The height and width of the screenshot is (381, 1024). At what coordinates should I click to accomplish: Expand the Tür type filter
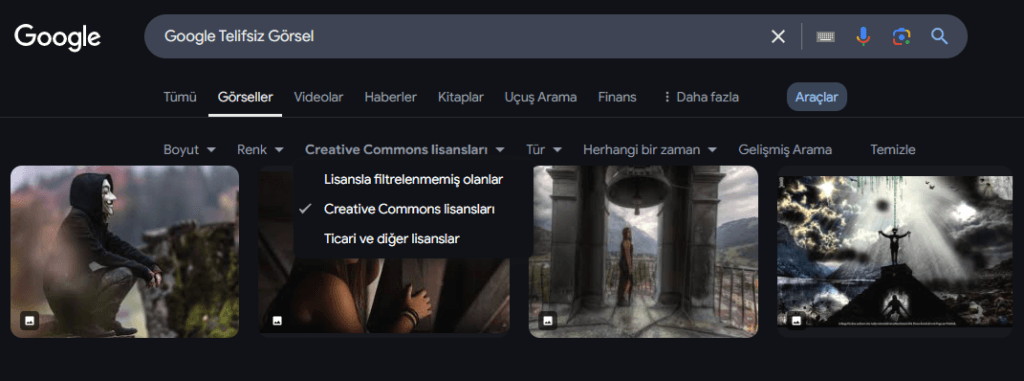click(544, 150)
